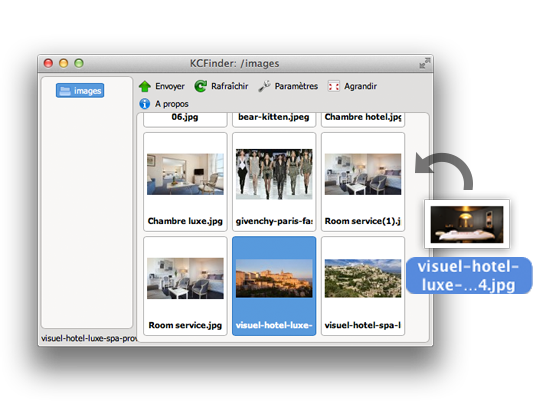The height and width of the screenshot is (401, 533).
Task: Open the A propos text entry
Action: click(x=172, y=104)
